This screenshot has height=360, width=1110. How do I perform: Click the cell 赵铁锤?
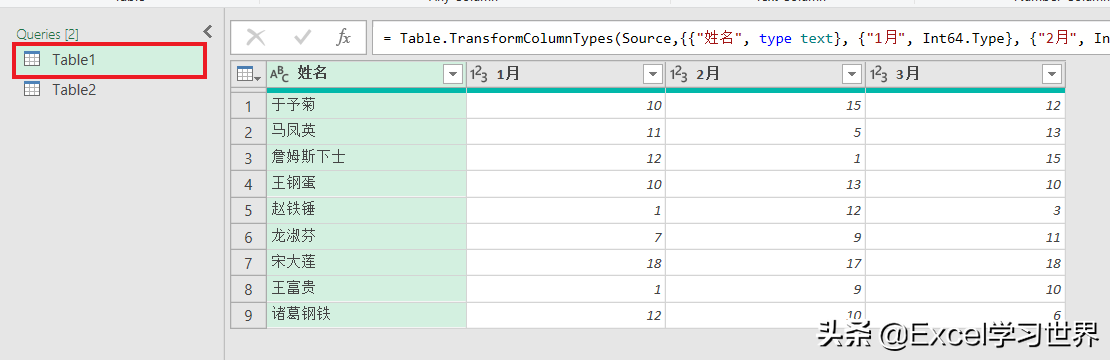(x=366, y=211)
